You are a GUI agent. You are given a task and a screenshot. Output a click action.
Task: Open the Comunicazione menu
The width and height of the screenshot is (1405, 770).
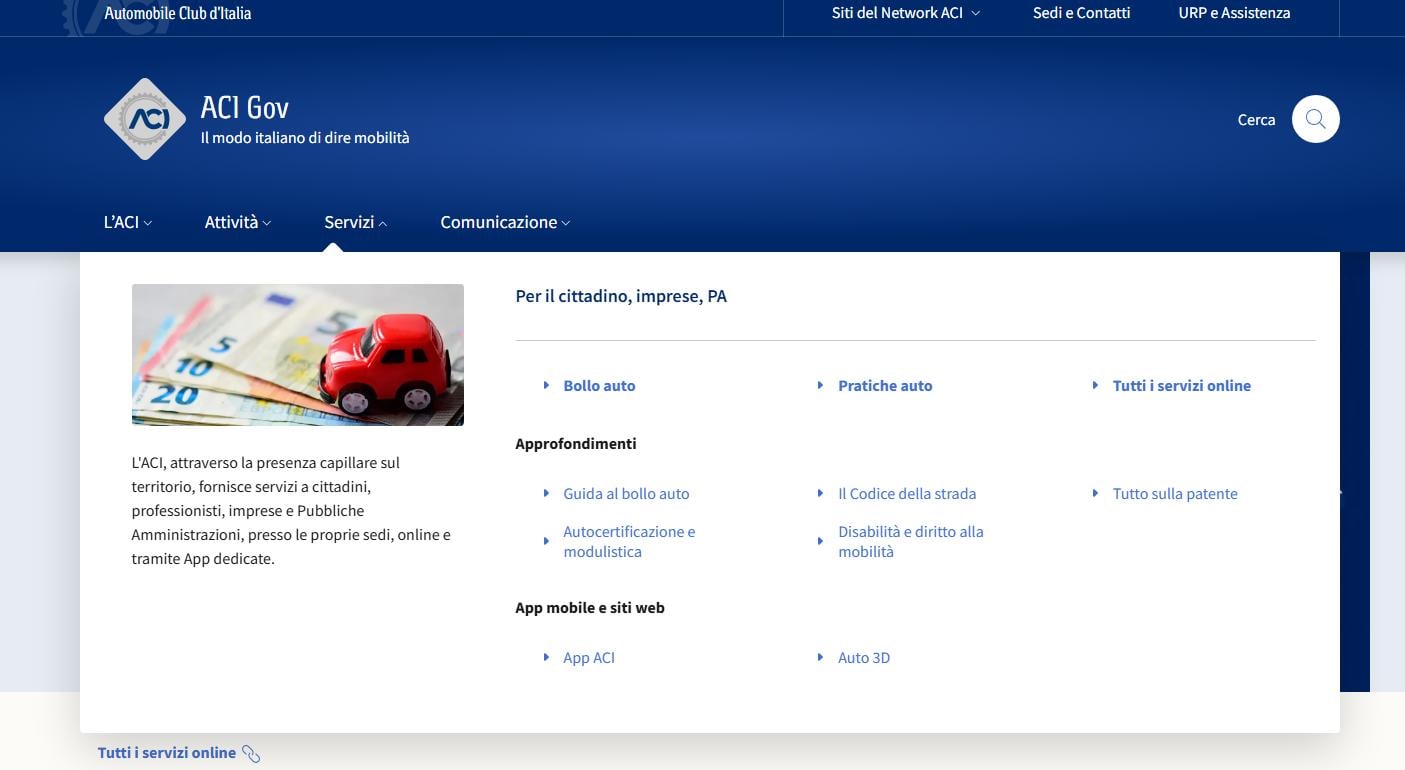pos(504,222)
